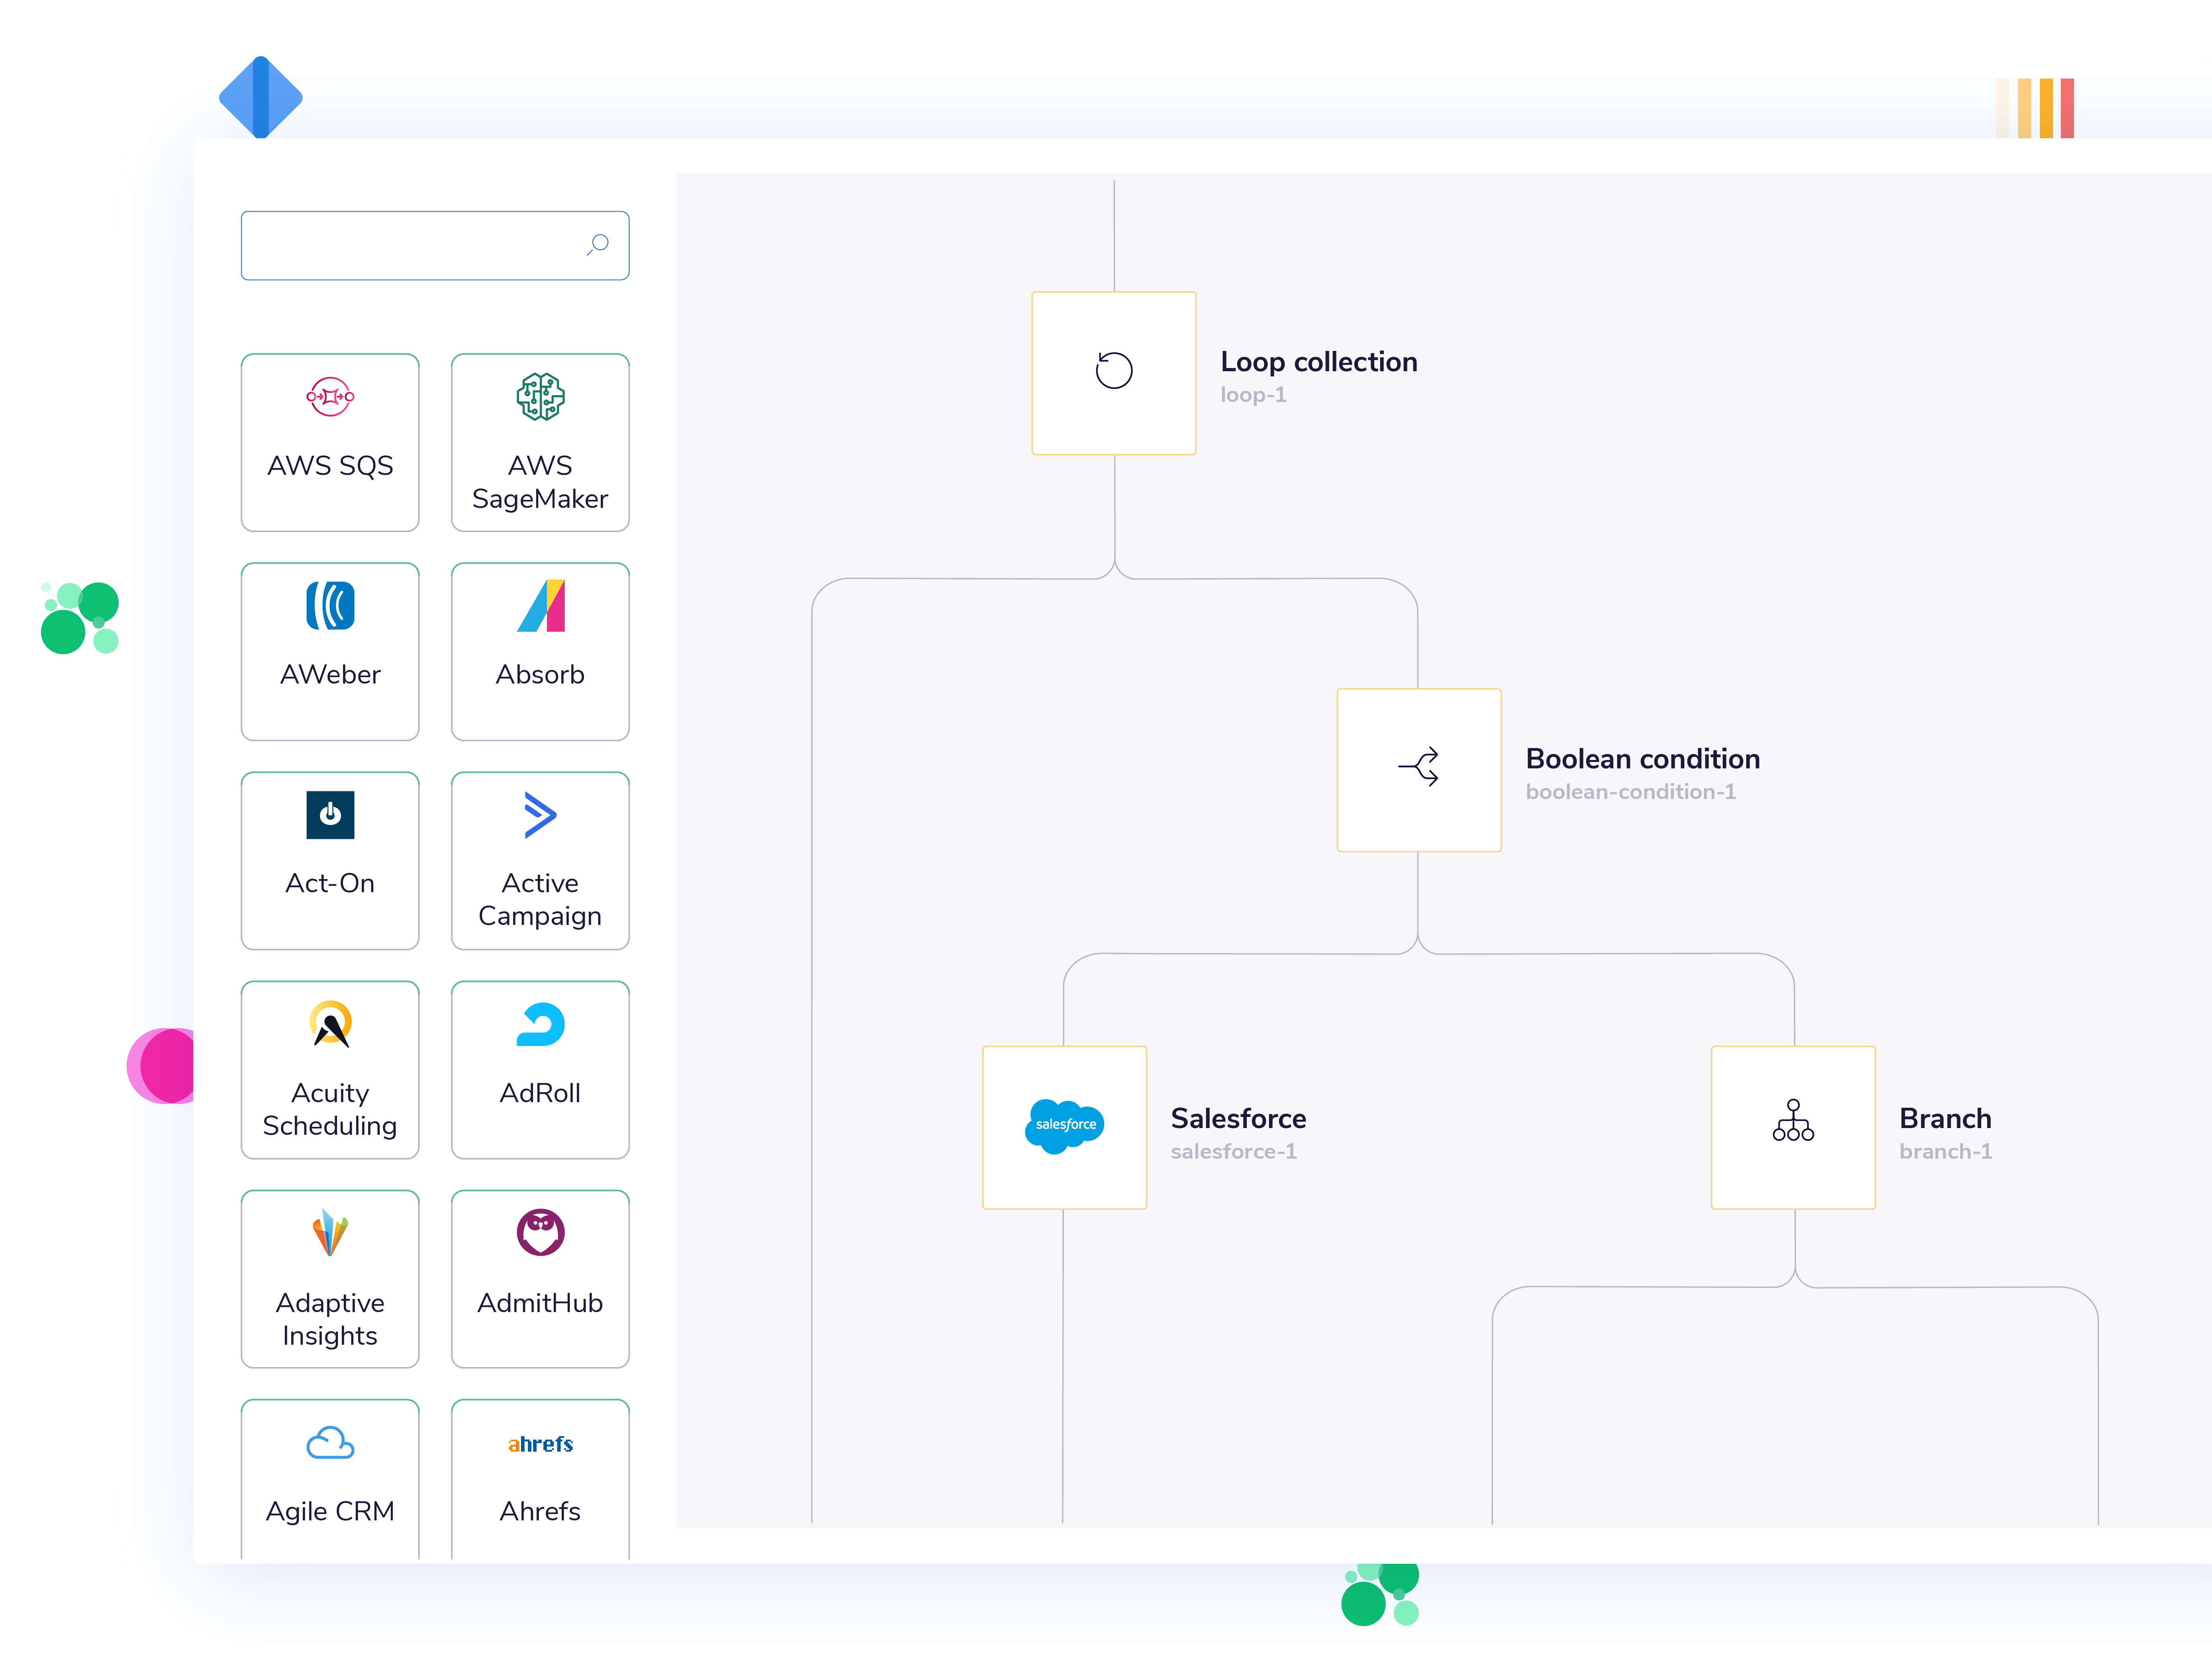
Task: Select the AdmitHub connector
Action: click(x=540, y=1278)
